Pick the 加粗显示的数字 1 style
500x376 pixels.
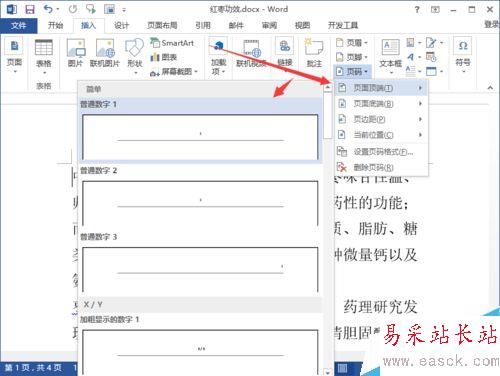200,345
